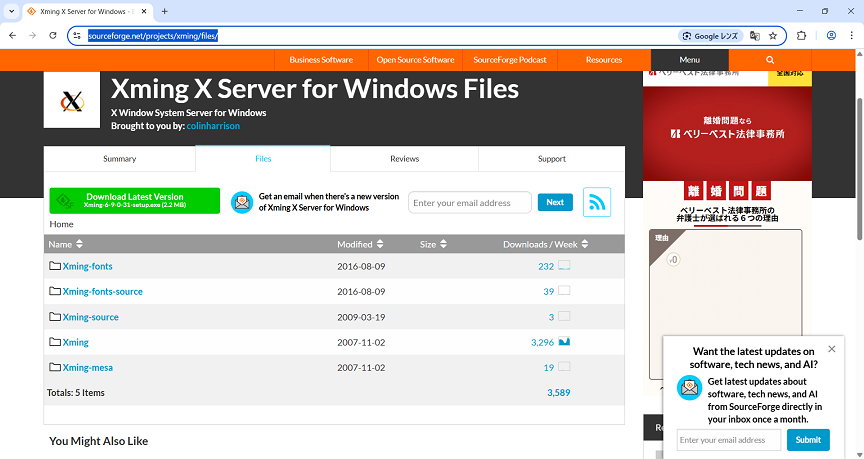Click the Xming project logo

[72, 100]
